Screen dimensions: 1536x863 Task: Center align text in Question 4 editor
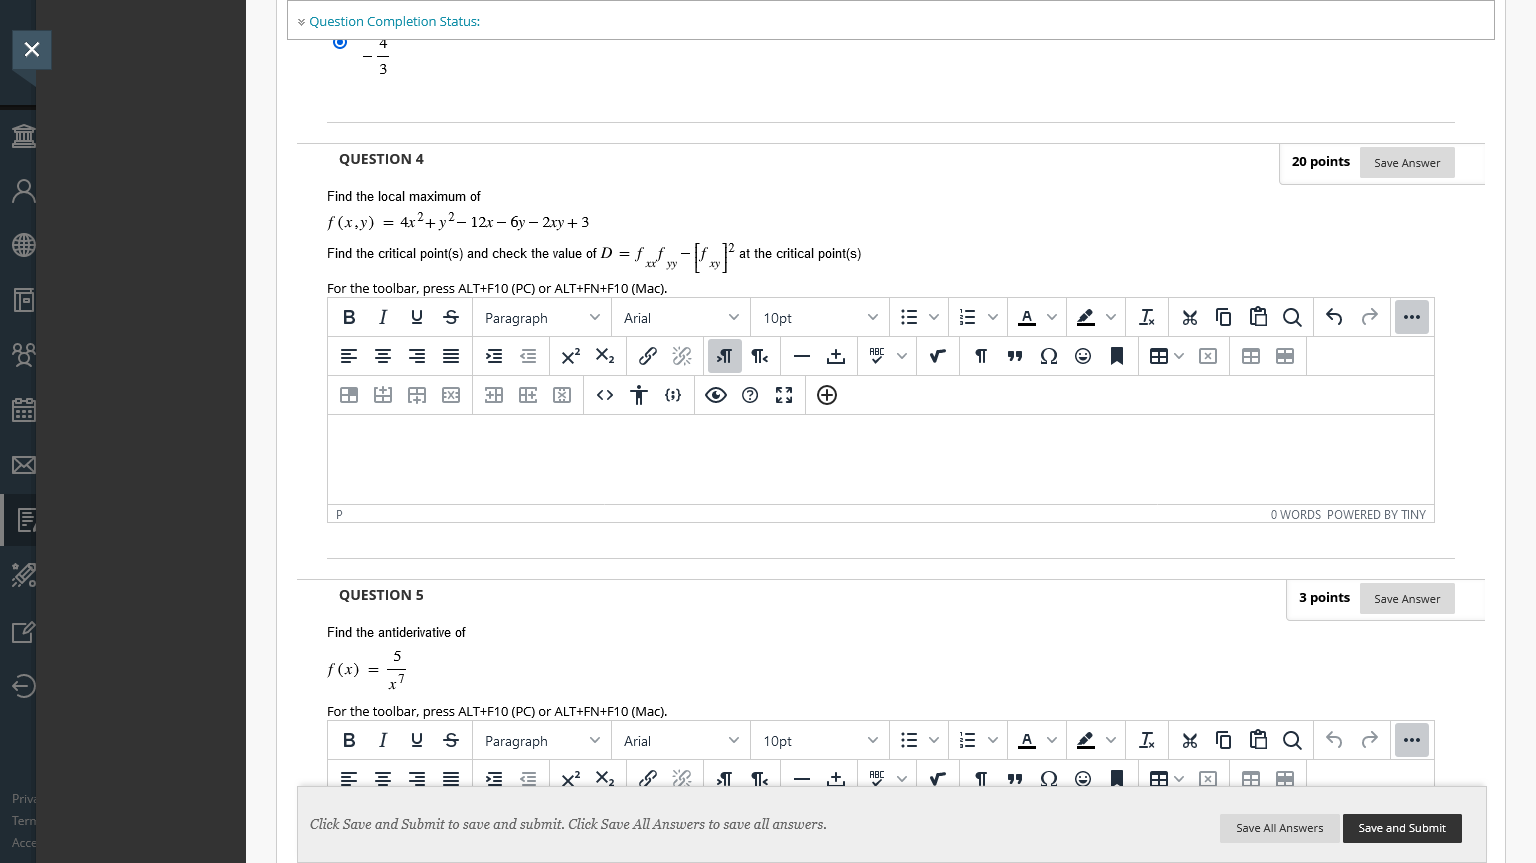click(383, 356)
